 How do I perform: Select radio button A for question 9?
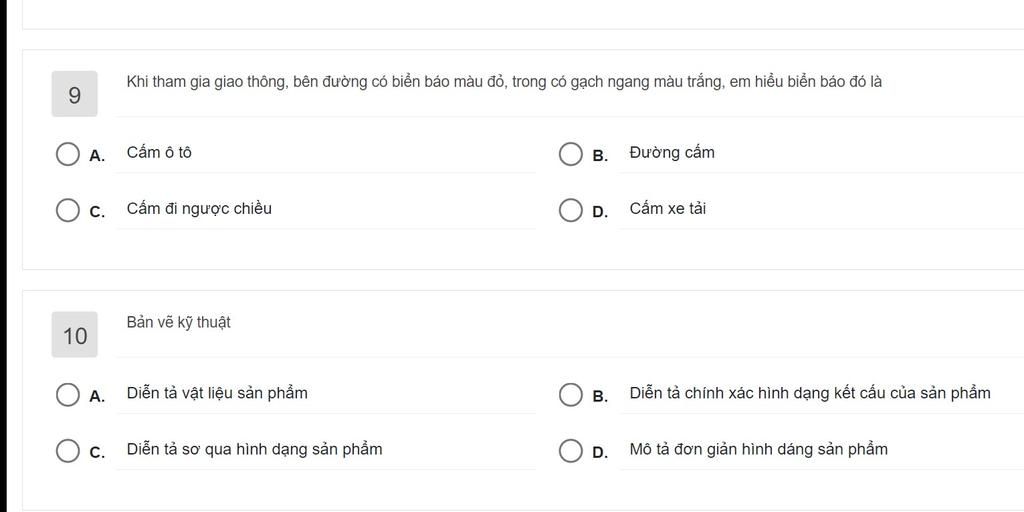pos(68,154)
